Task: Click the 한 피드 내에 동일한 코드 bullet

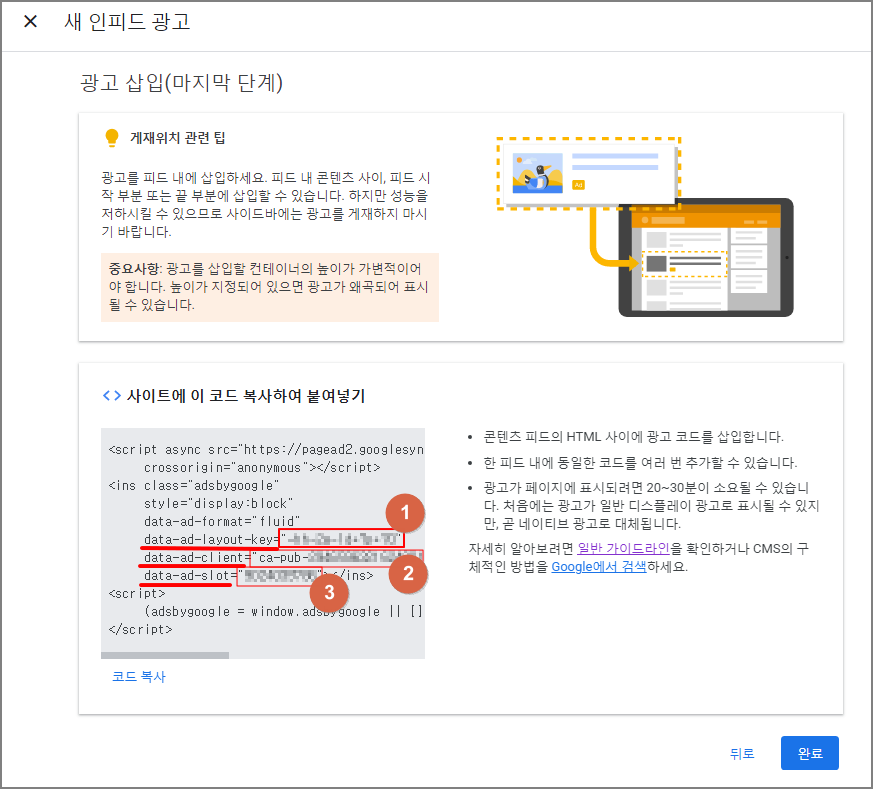Action: 640,463
